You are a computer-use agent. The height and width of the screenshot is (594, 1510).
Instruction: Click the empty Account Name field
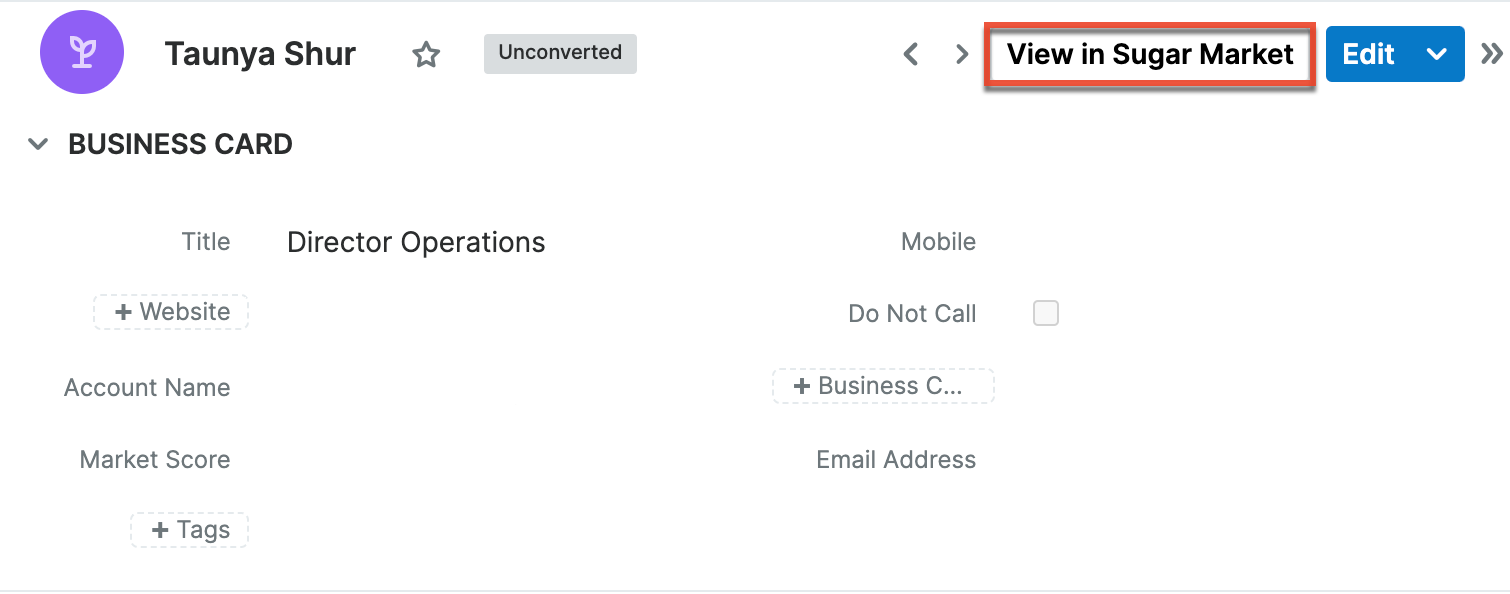(420, 388)
